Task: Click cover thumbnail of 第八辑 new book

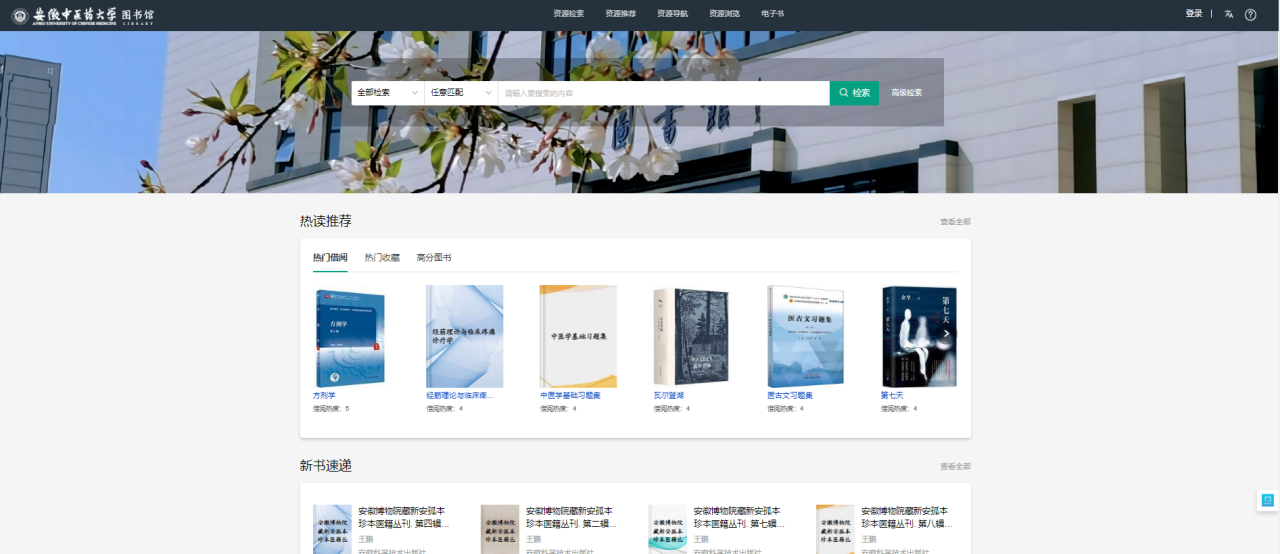Action: coord(836,529)
